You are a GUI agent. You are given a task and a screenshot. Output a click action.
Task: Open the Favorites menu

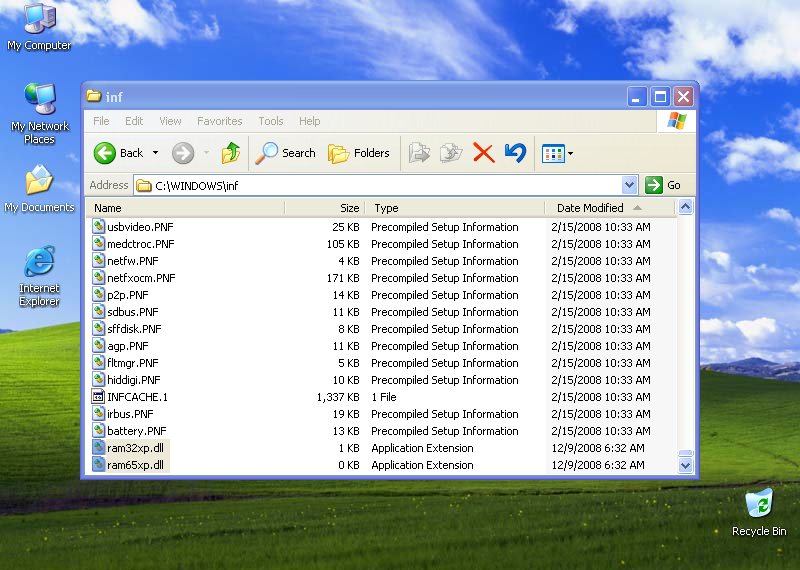pos(219,121)
